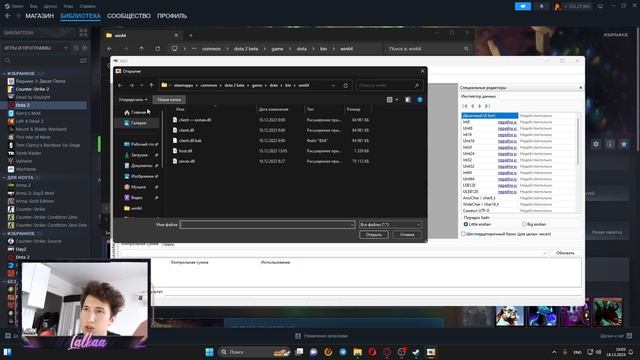Click the UInt32 go-to link in inspector
The width and height of the screenshot is (640, 360).
(x=507, y=166)
